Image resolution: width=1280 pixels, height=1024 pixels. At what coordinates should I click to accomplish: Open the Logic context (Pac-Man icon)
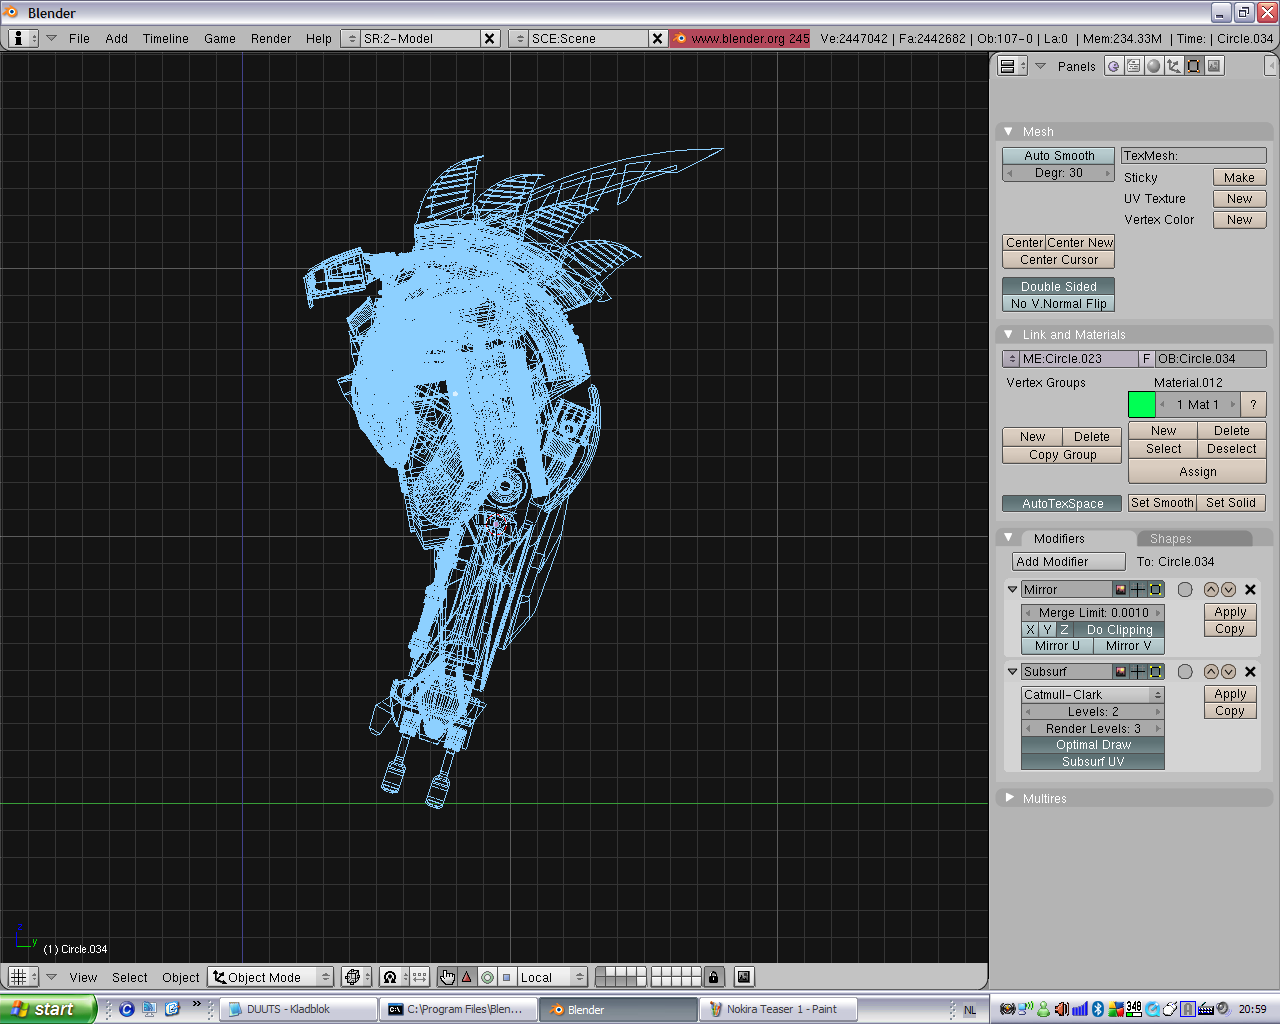(1113, 66)
